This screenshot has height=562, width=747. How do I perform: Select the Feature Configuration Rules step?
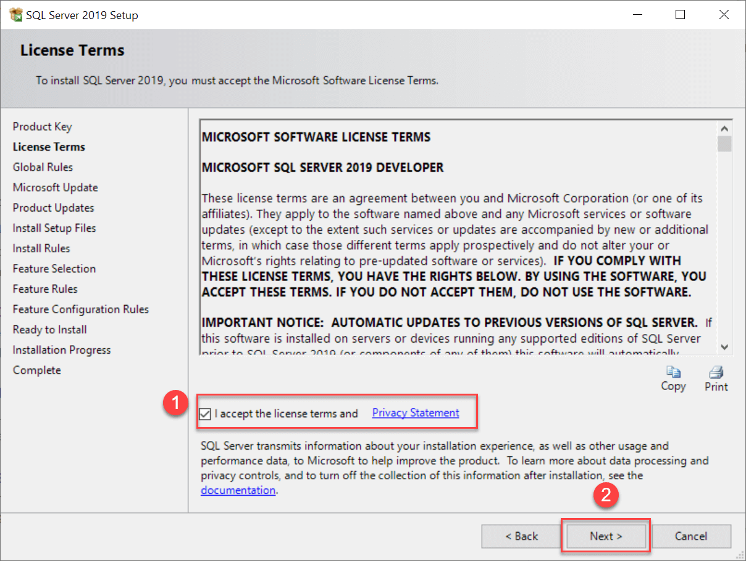click(x=81, y=310)
